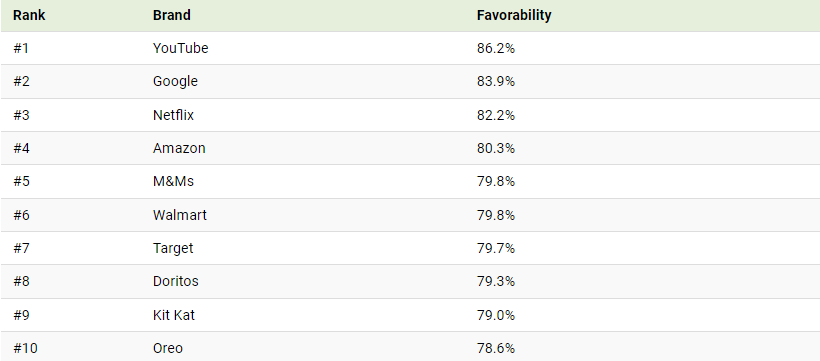Click the Doritos brand name
The width and height of the screenshot is (820, 361).
[176, 281]
